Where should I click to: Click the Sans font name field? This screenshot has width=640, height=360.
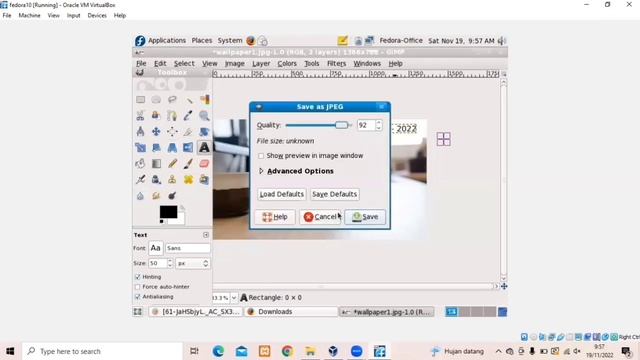tap(188, 248)
